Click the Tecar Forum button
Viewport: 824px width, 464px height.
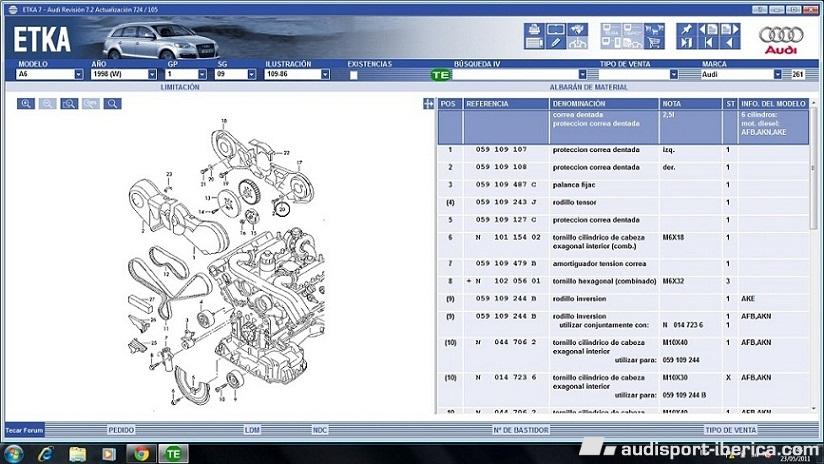(x=24, y=430)
